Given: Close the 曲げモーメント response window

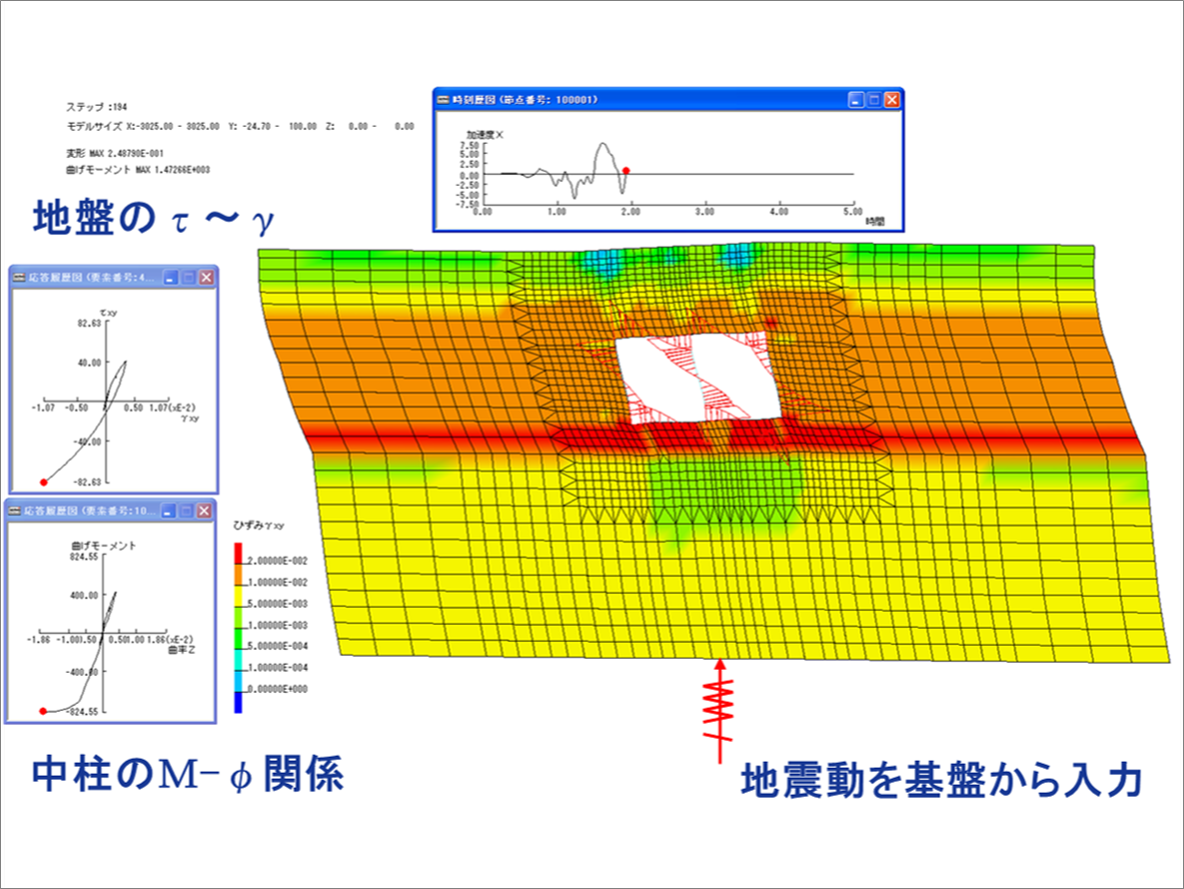Looking at the screenshot, I should [204, 511].
